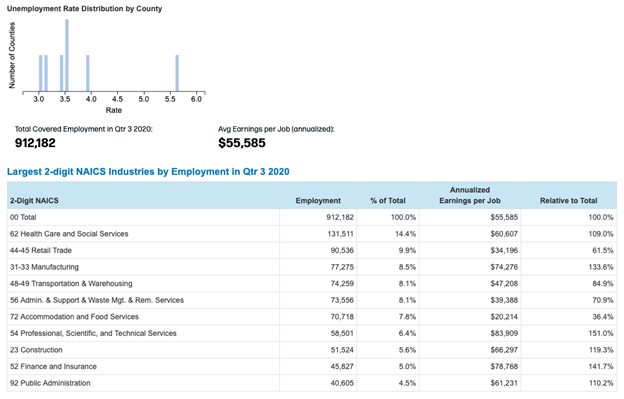Click Accommodation relative value 36.4%
Viewport: 624px width, 399px height.
(x=603, y=317)
